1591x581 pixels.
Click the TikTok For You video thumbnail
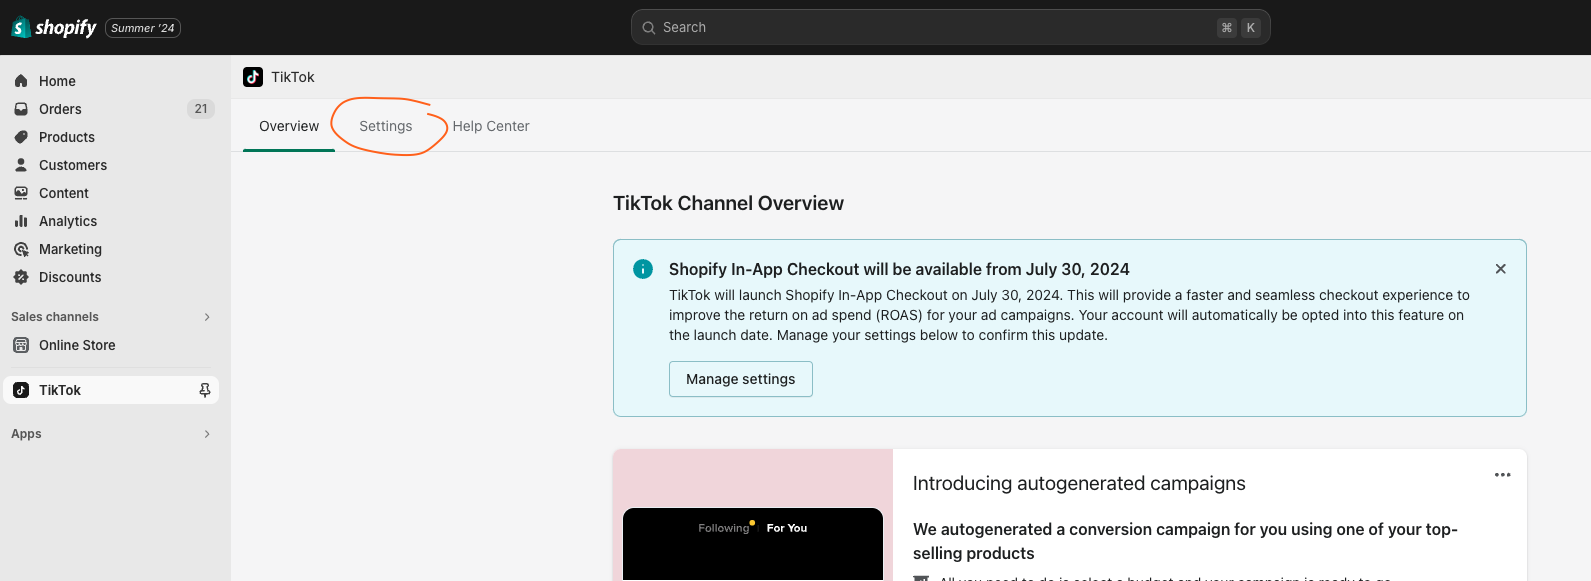[x=752, y=545]
